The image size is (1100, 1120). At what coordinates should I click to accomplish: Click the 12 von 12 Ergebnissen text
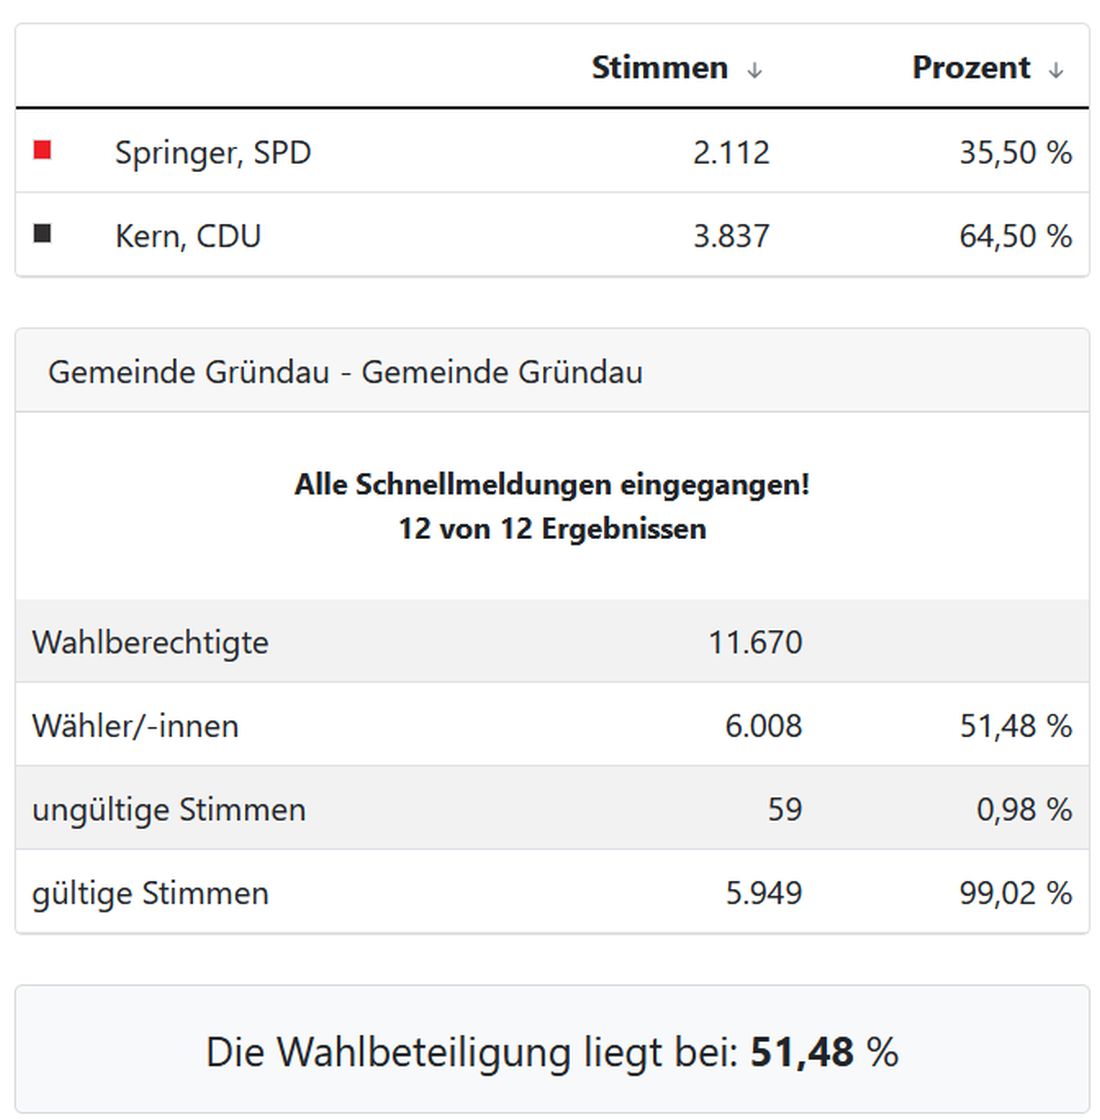(552, 528)
